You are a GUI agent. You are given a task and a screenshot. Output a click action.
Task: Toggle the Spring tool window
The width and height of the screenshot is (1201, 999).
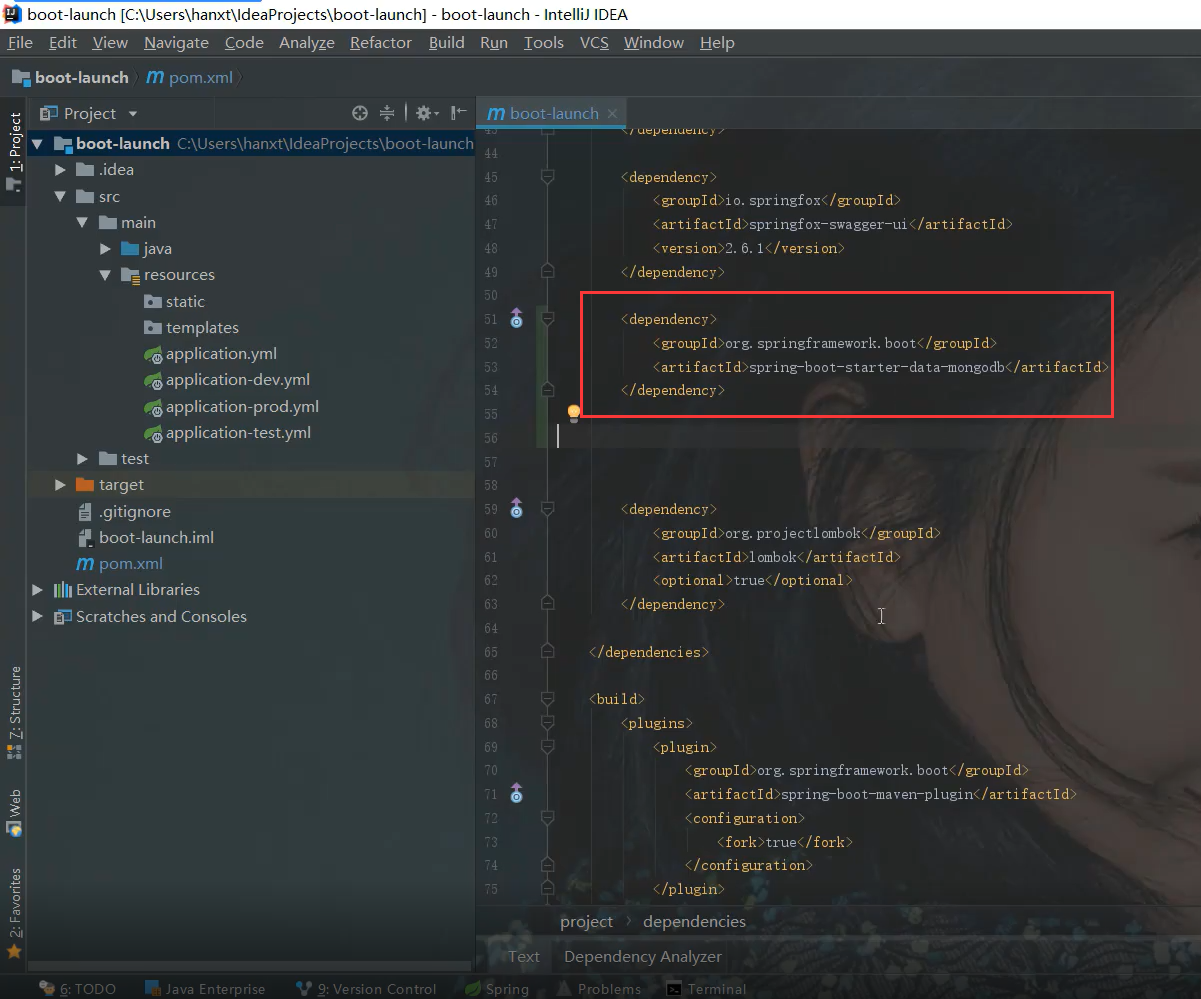497,989
